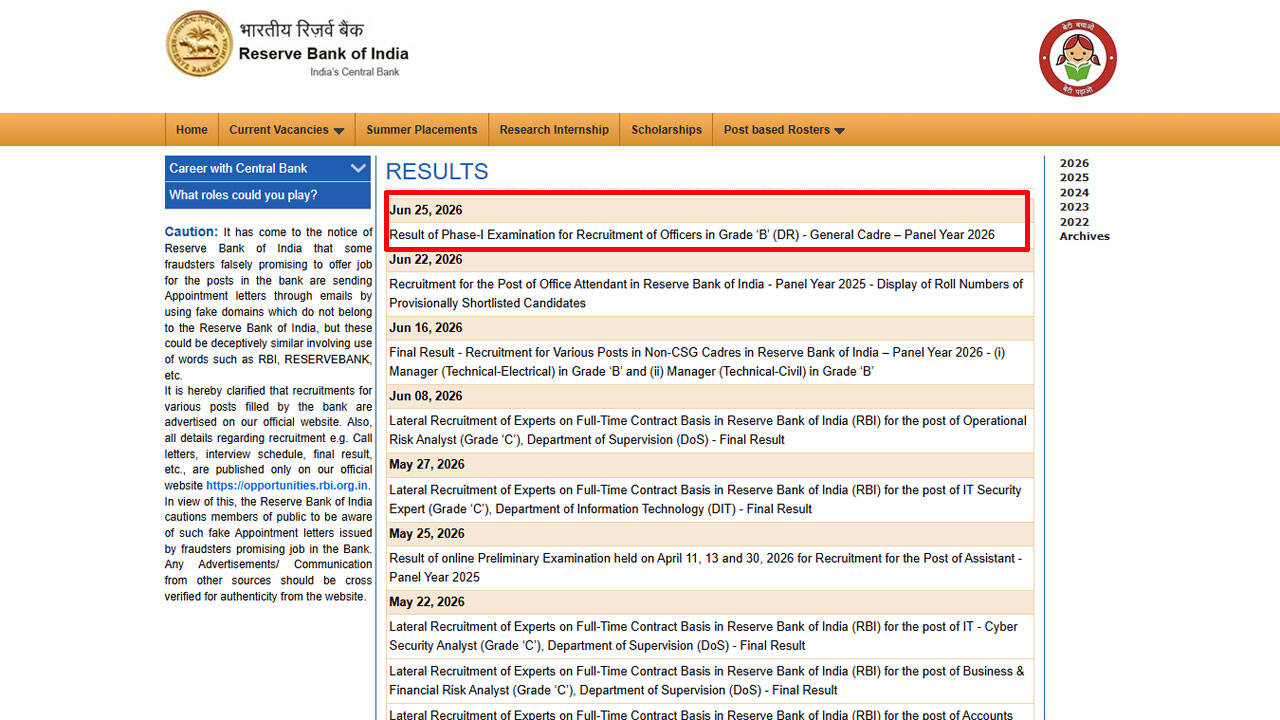Filter results by year 2023
The height and width of the screenshot is (720, 1280).
tap(1074, 207)
